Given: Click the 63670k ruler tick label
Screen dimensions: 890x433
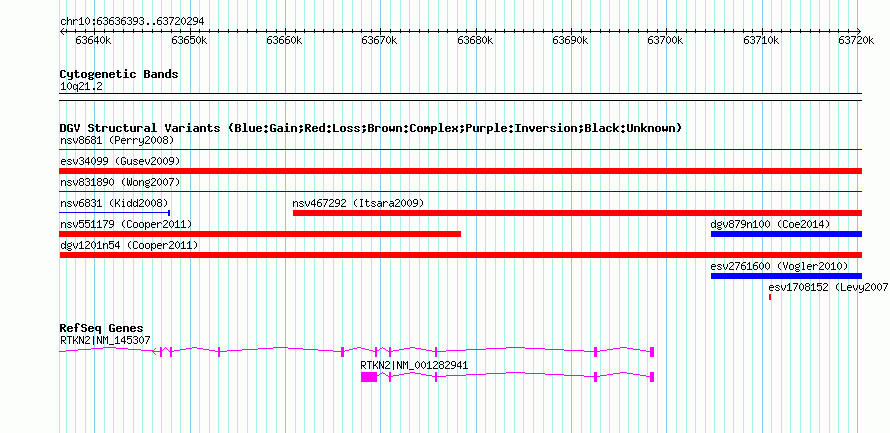Looking at the screenshot, I should (x=380, y=41).
